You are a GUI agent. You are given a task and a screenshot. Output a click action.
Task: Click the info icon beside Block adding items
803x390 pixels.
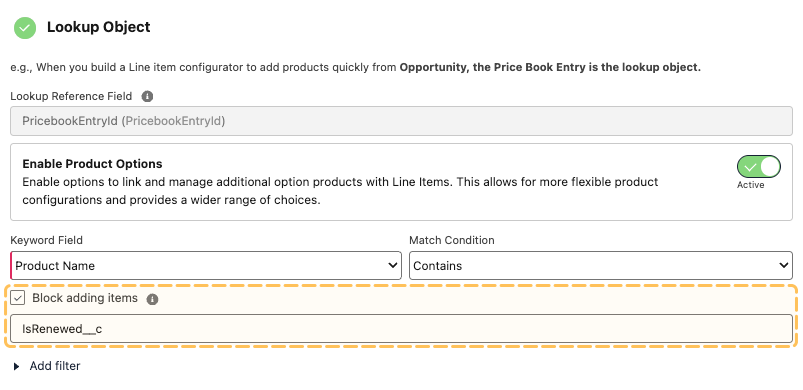pos(152,299)
